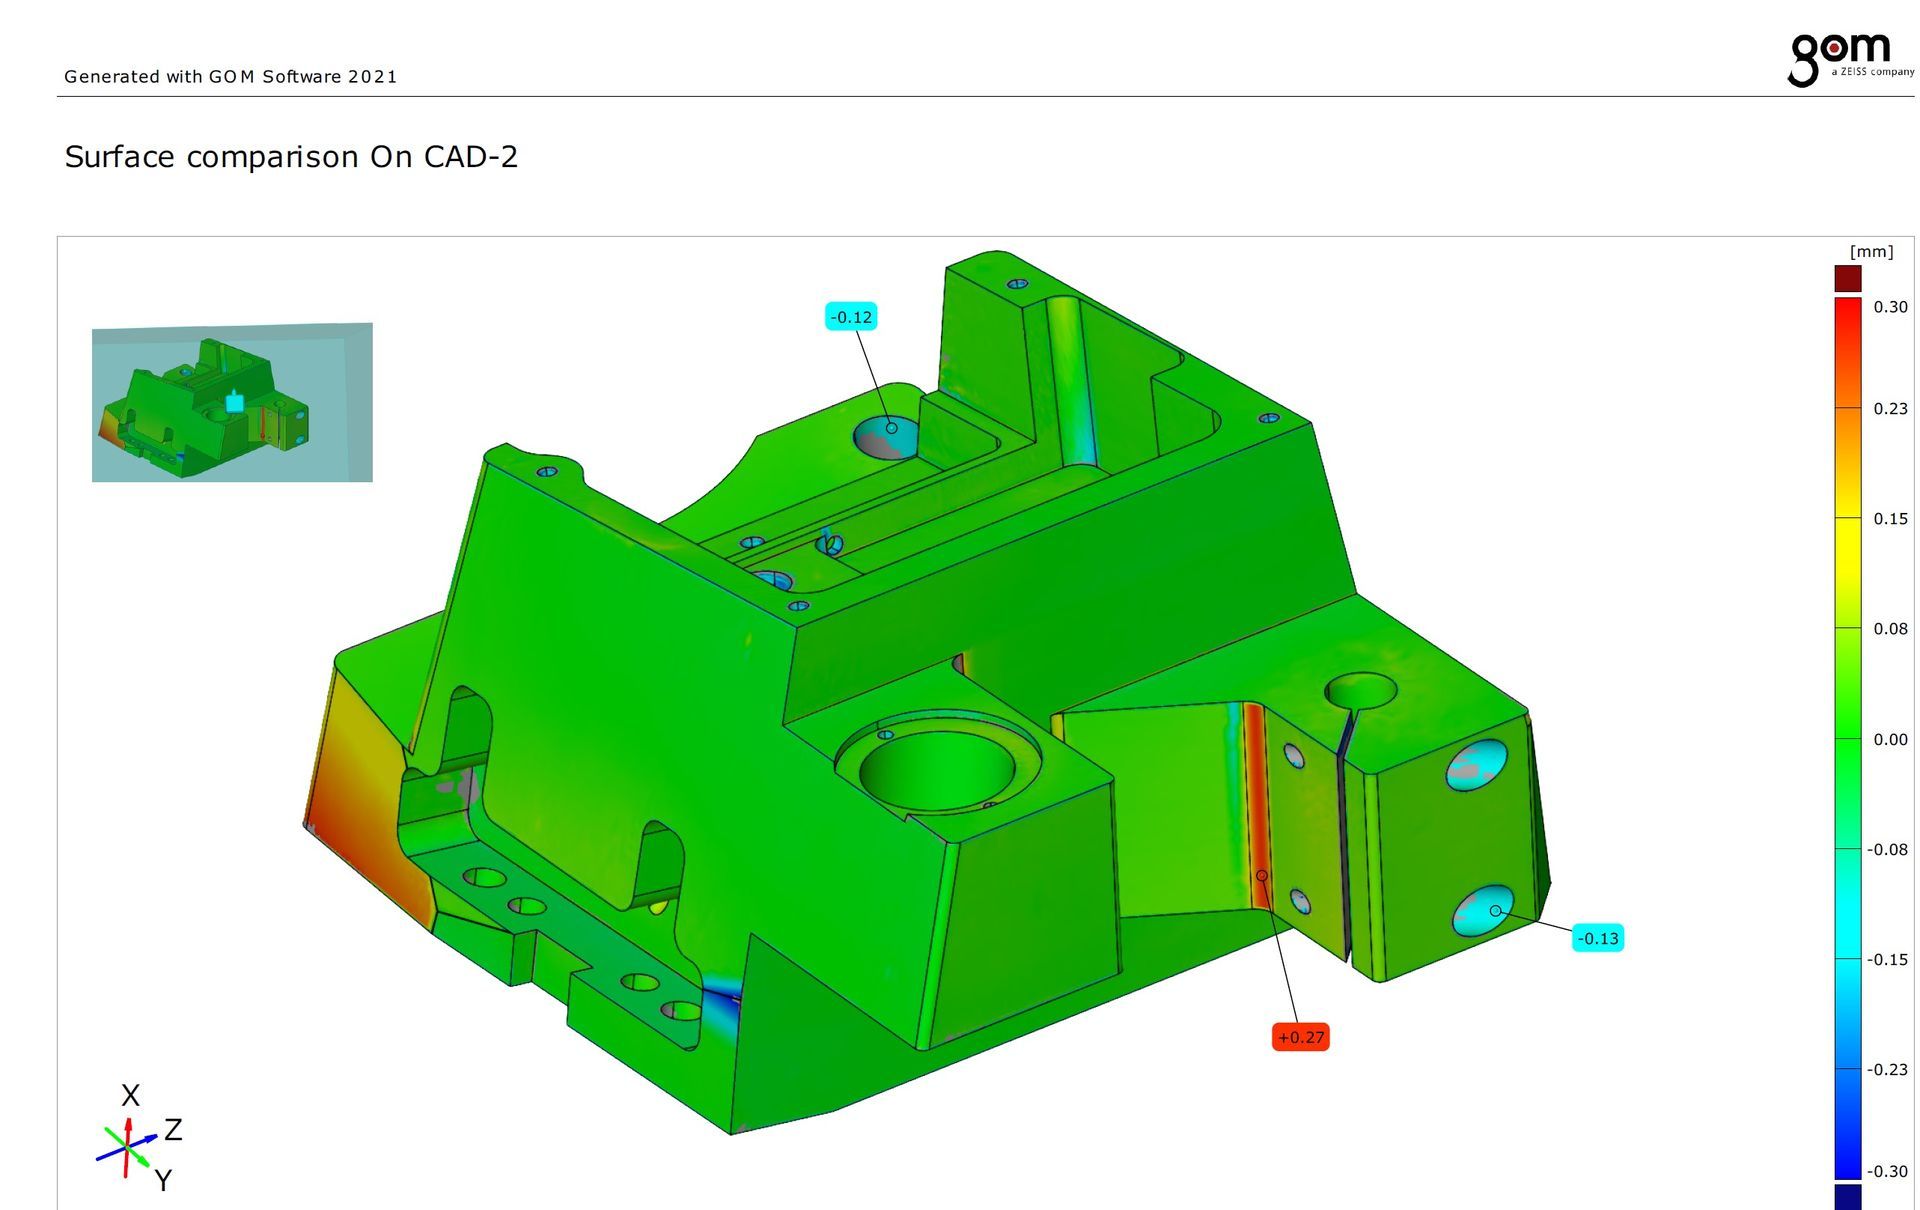Click the GOM logo

pos(1849,60)
